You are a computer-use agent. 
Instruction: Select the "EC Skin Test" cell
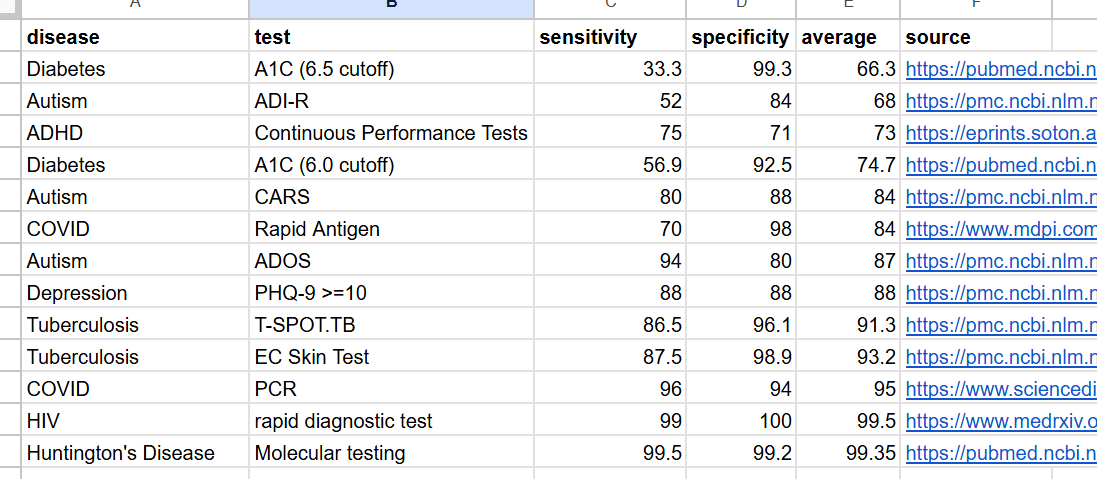point(312,357)
